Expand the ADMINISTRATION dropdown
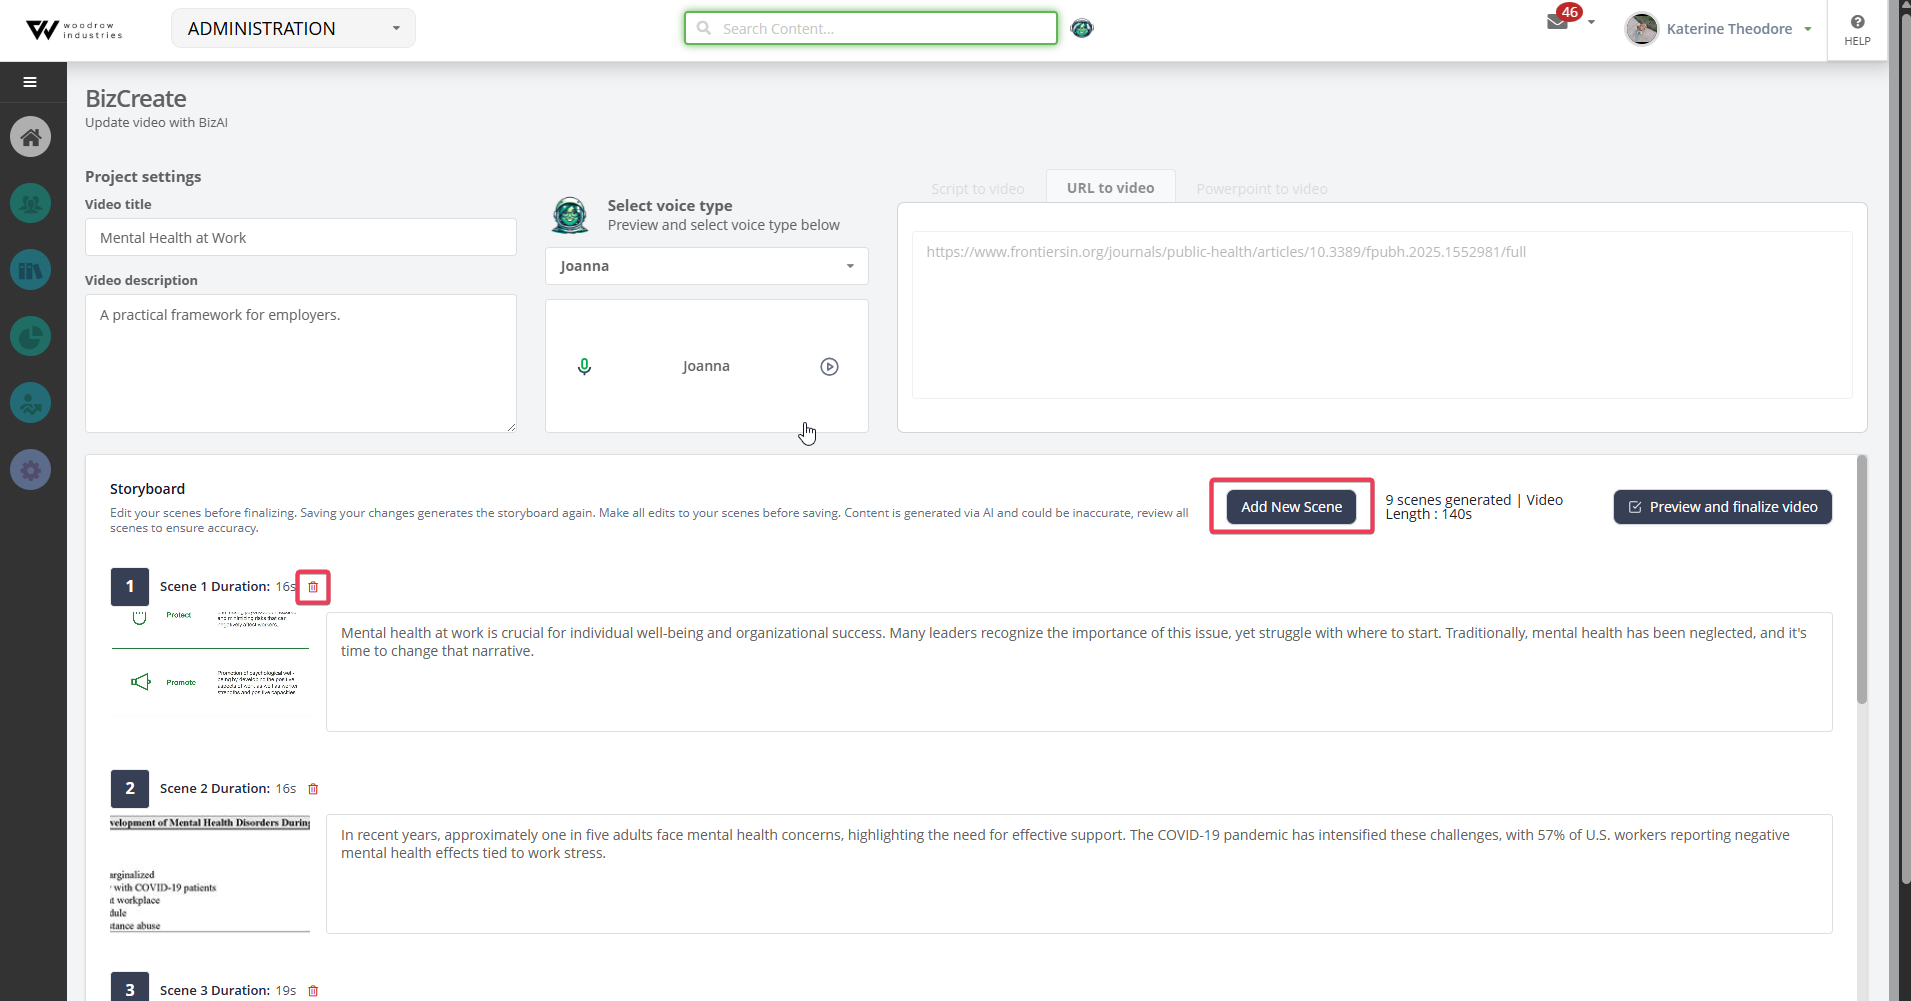 [x=293, y=28]
